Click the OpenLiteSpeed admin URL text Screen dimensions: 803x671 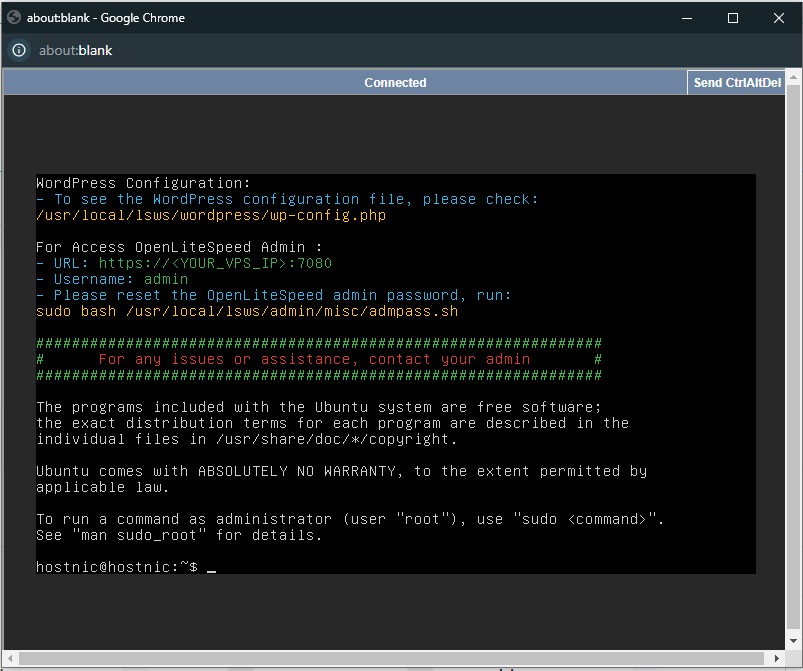(214, 263)
